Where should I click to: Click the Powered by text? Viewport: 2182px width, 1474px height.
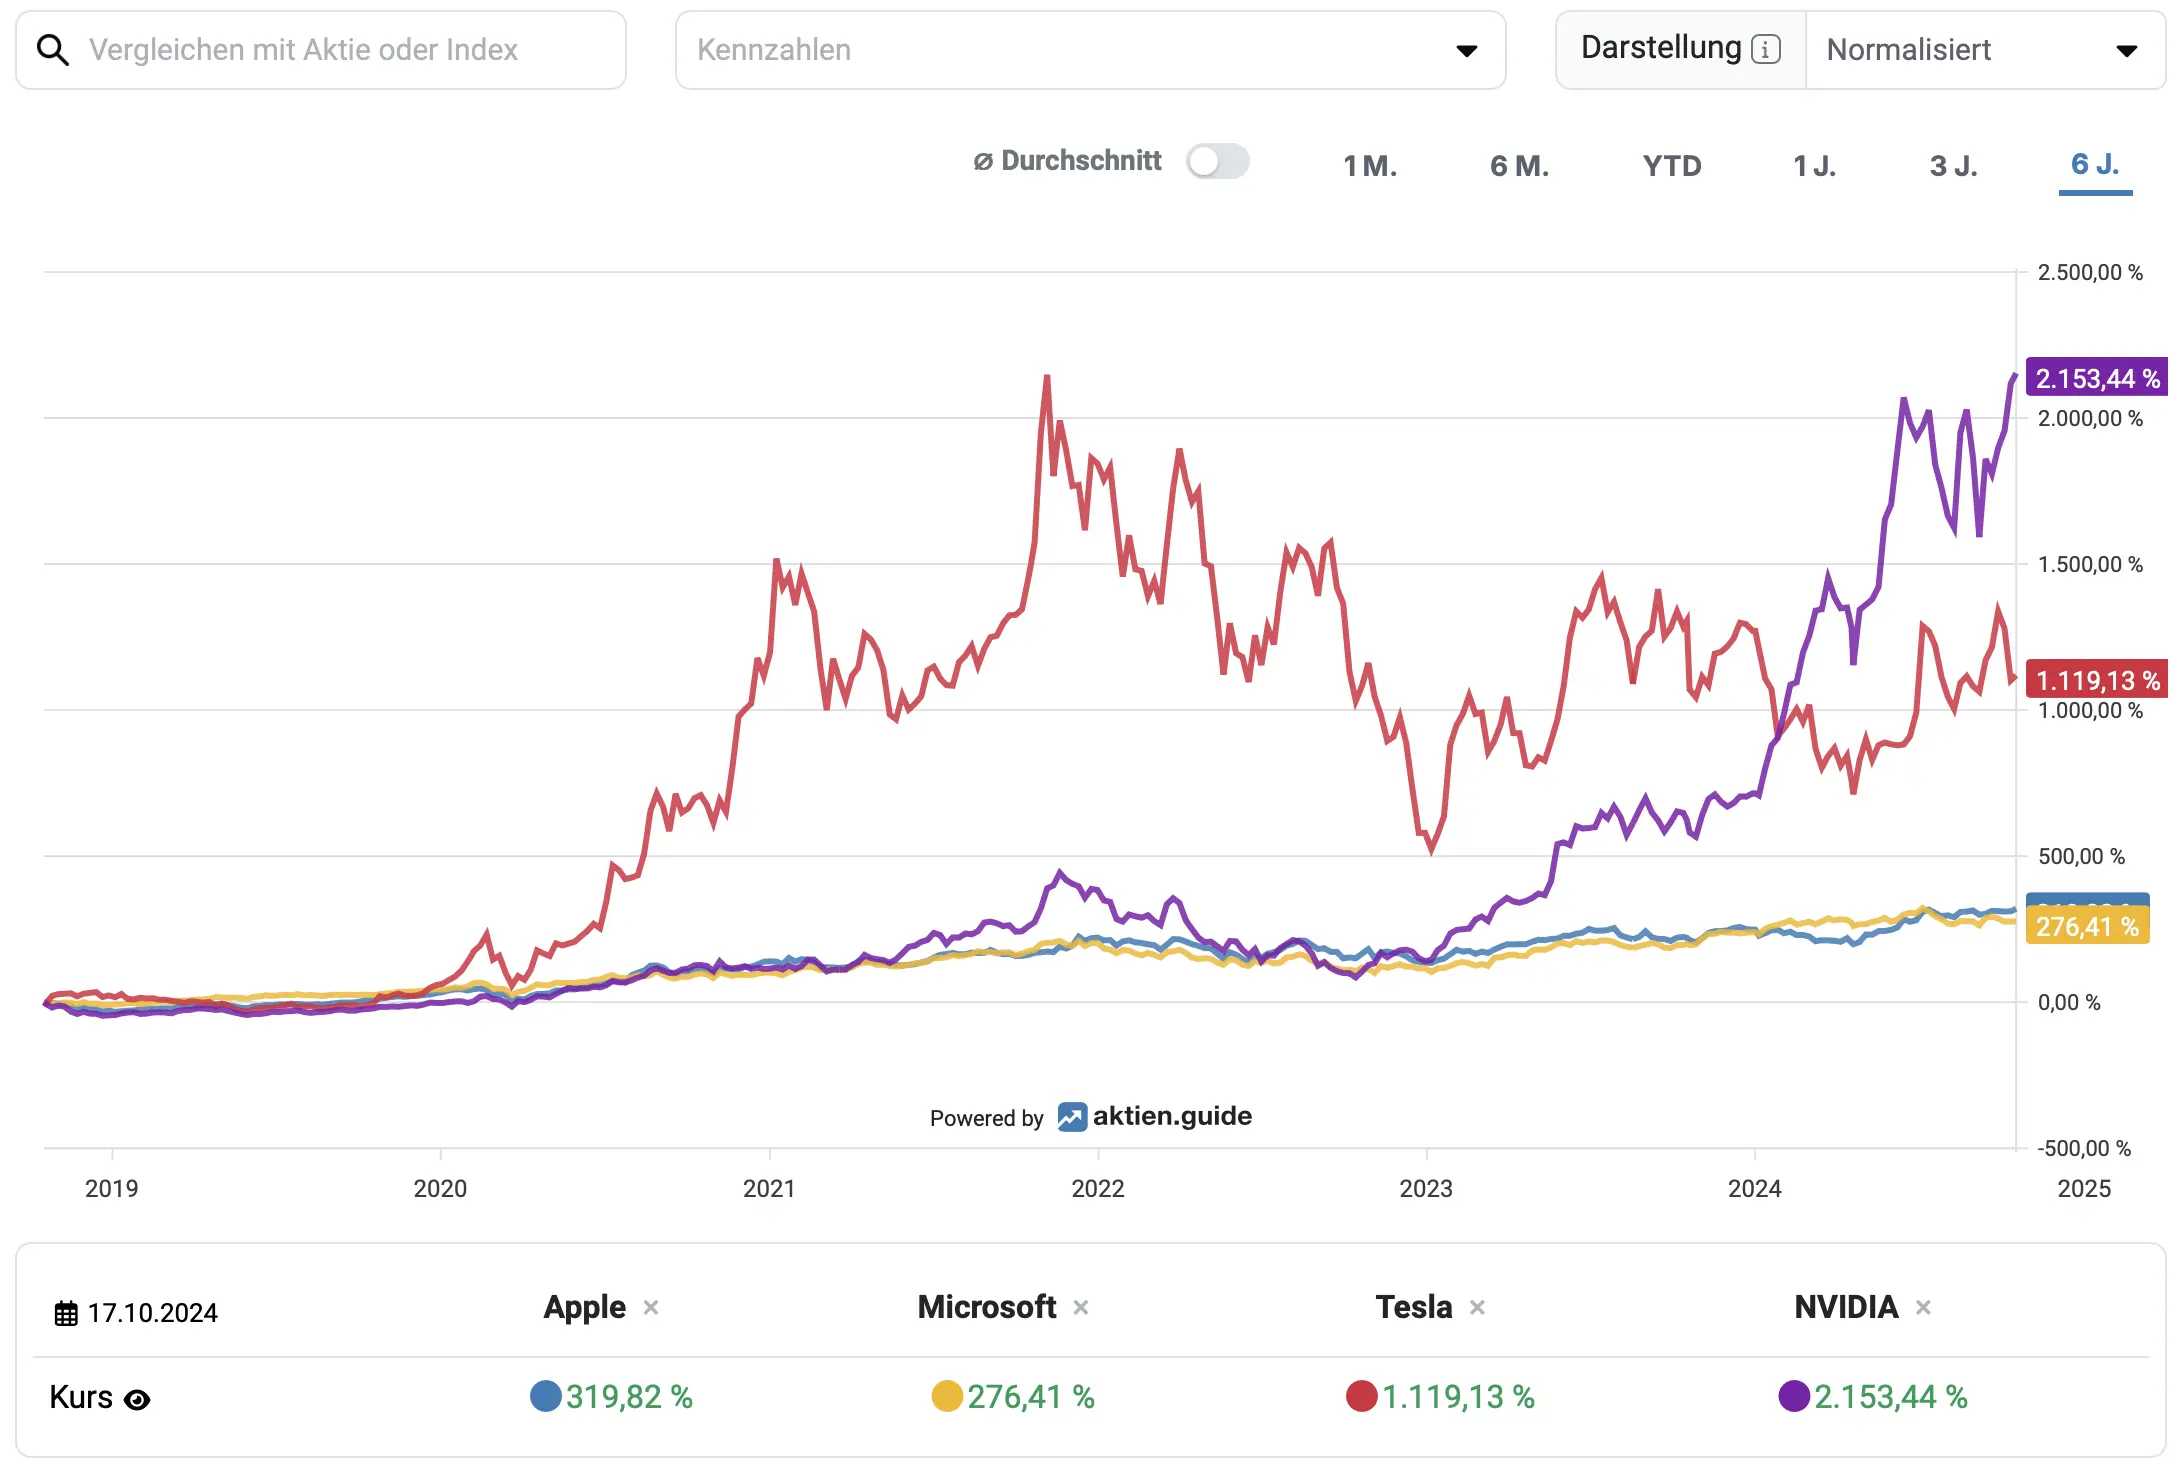(986, 1118)
